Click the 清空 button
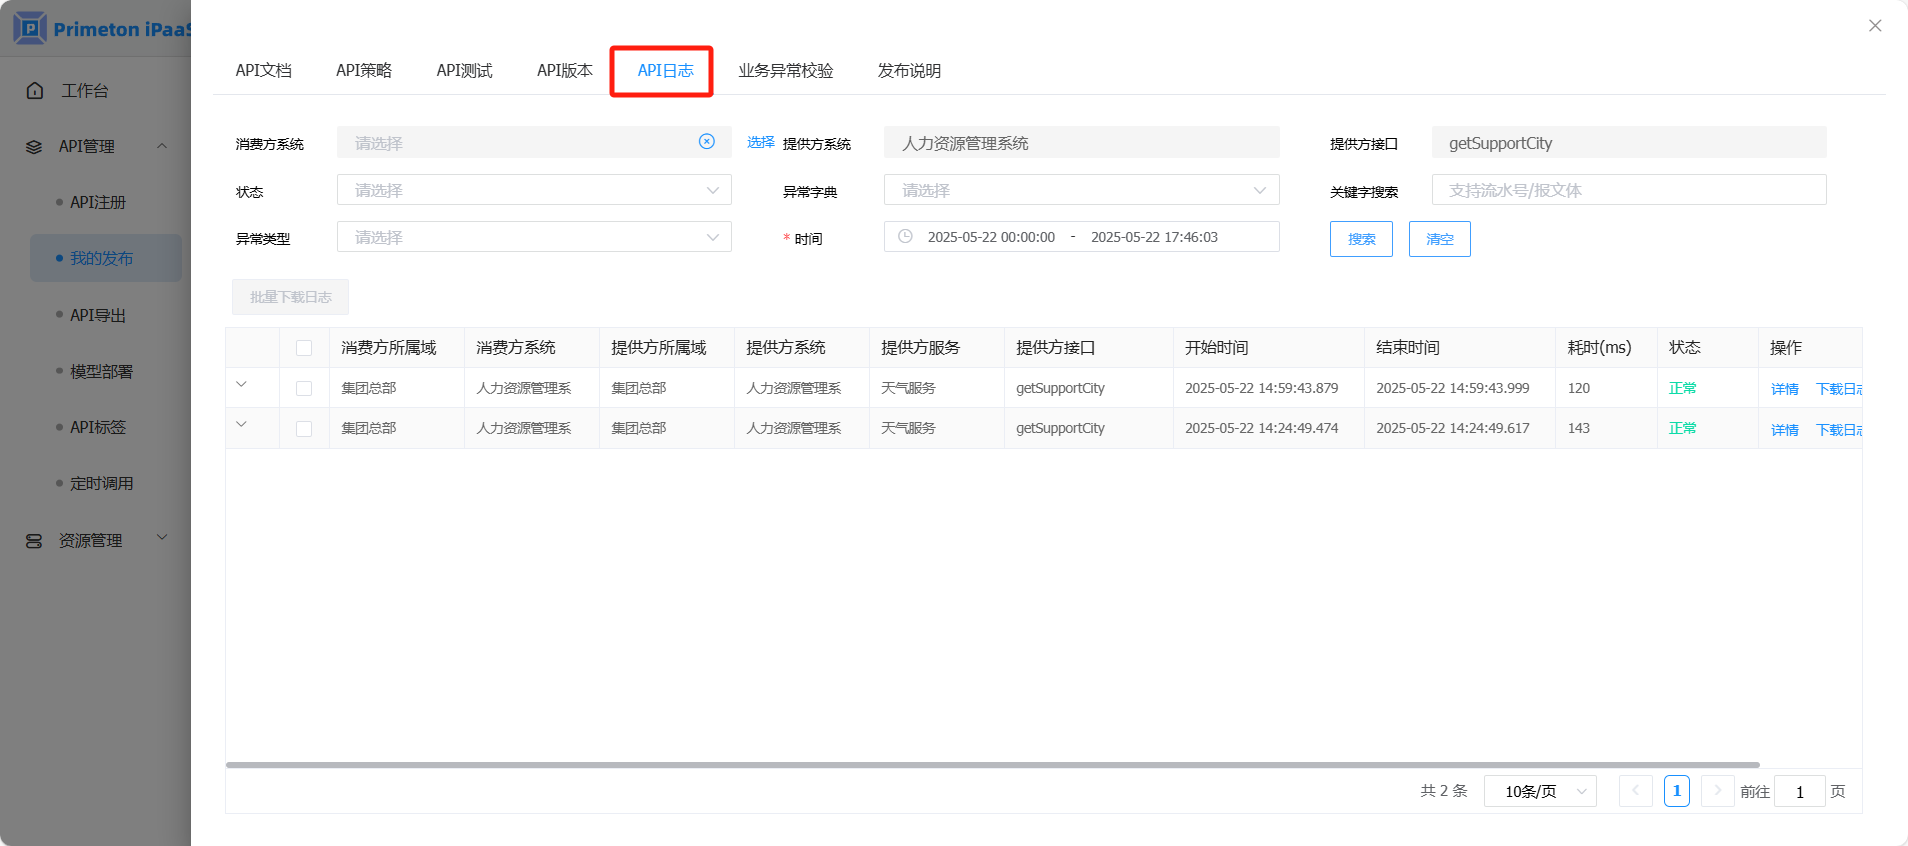 [1439, 239]
